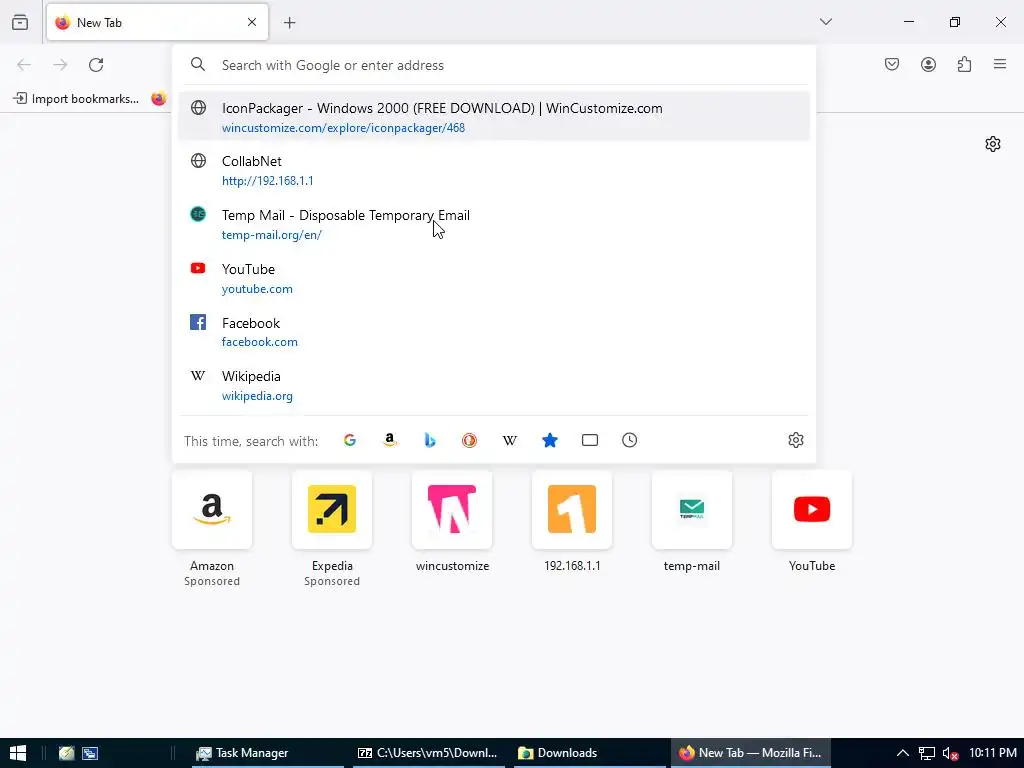
Task: Search this time with Bing icon
Action: coord(430,440)
